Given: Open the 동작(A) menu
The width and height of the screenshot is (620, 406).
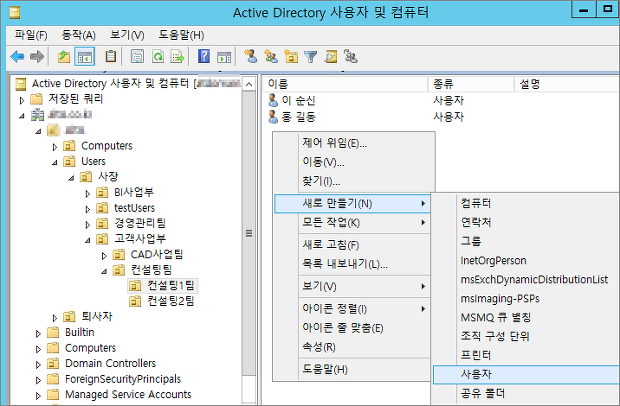Looking at the screenshot, I should coord(79,35).
